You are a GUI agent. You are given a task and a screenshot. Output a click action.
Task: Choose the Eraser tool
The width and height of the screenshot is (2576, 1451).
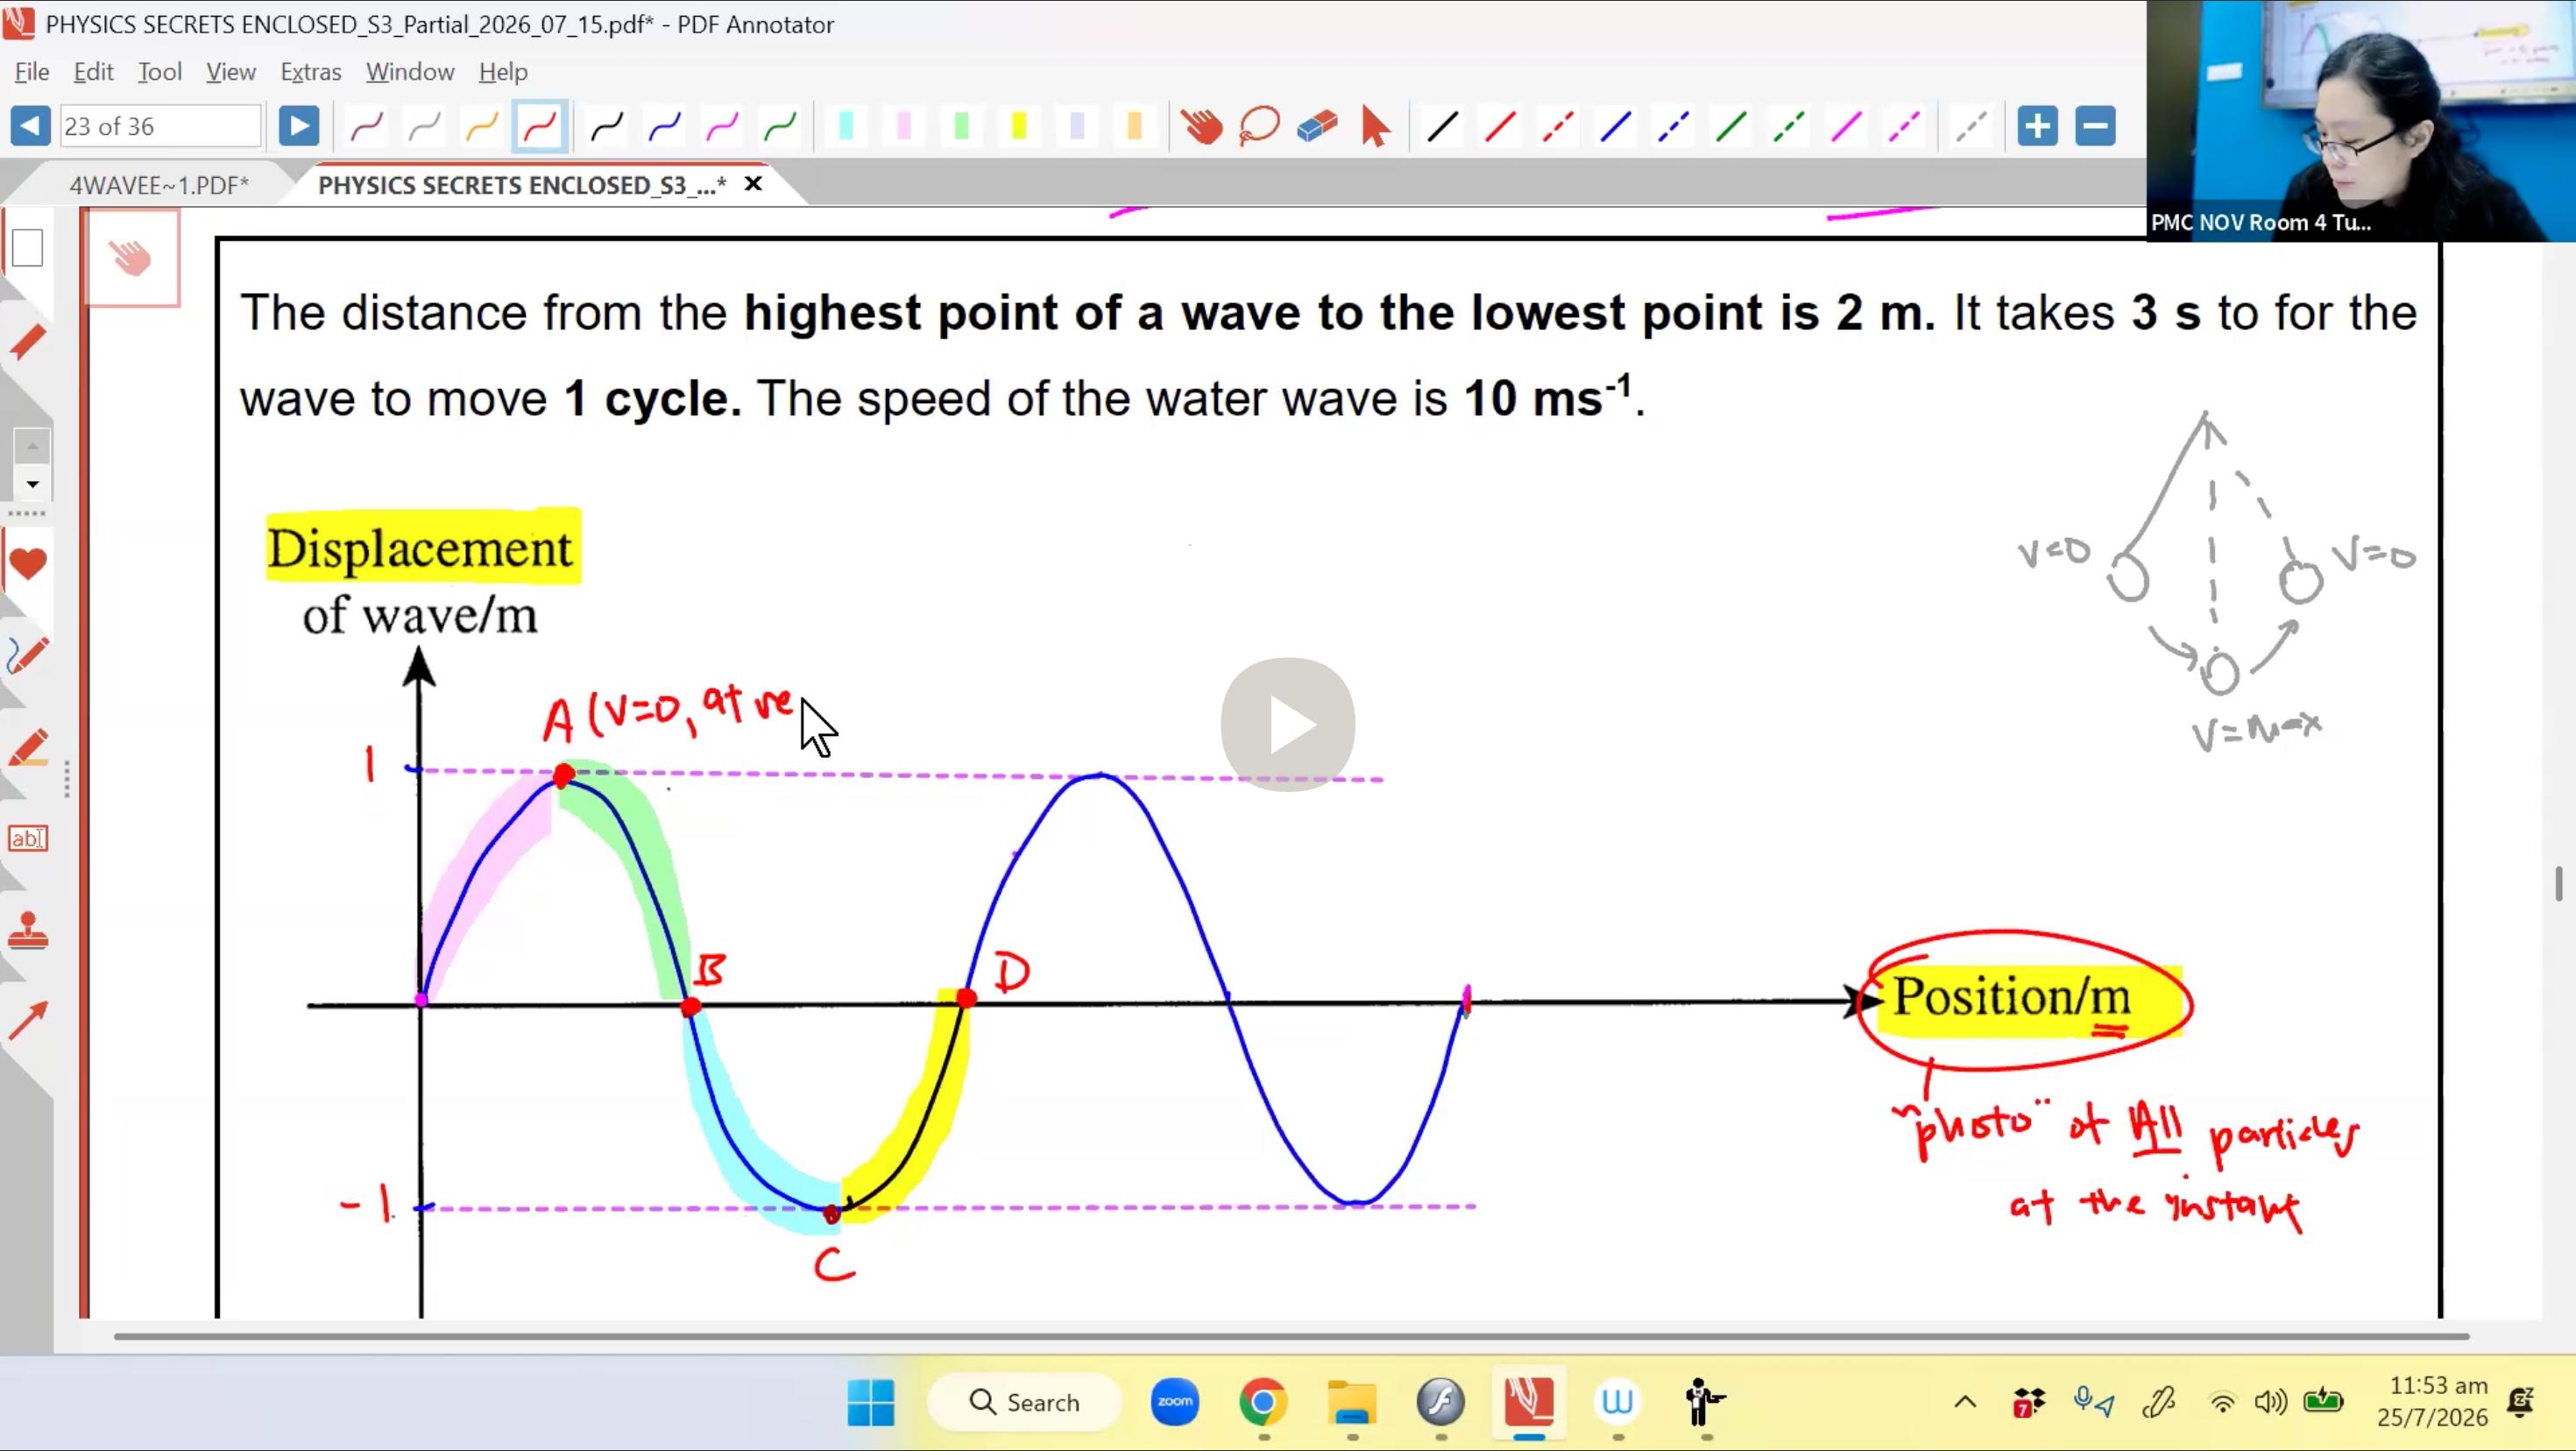1317,127
